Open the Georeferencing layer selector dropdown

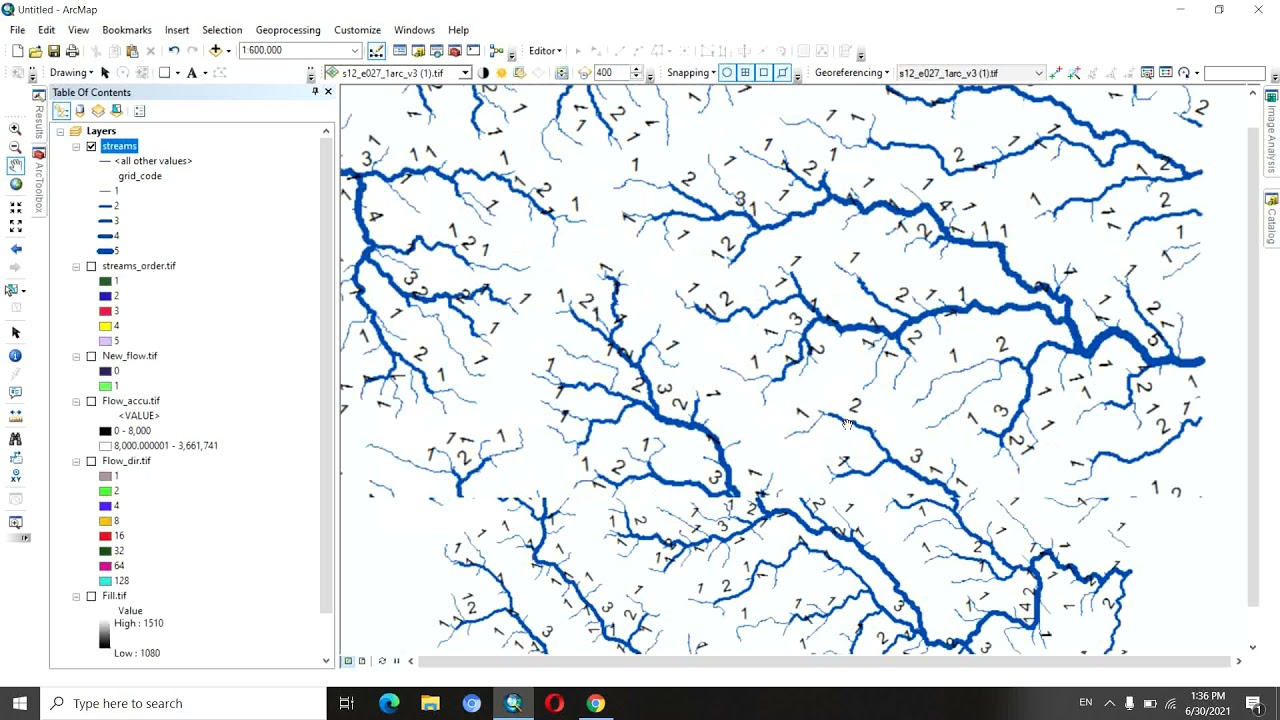[x=1038, y=73]
